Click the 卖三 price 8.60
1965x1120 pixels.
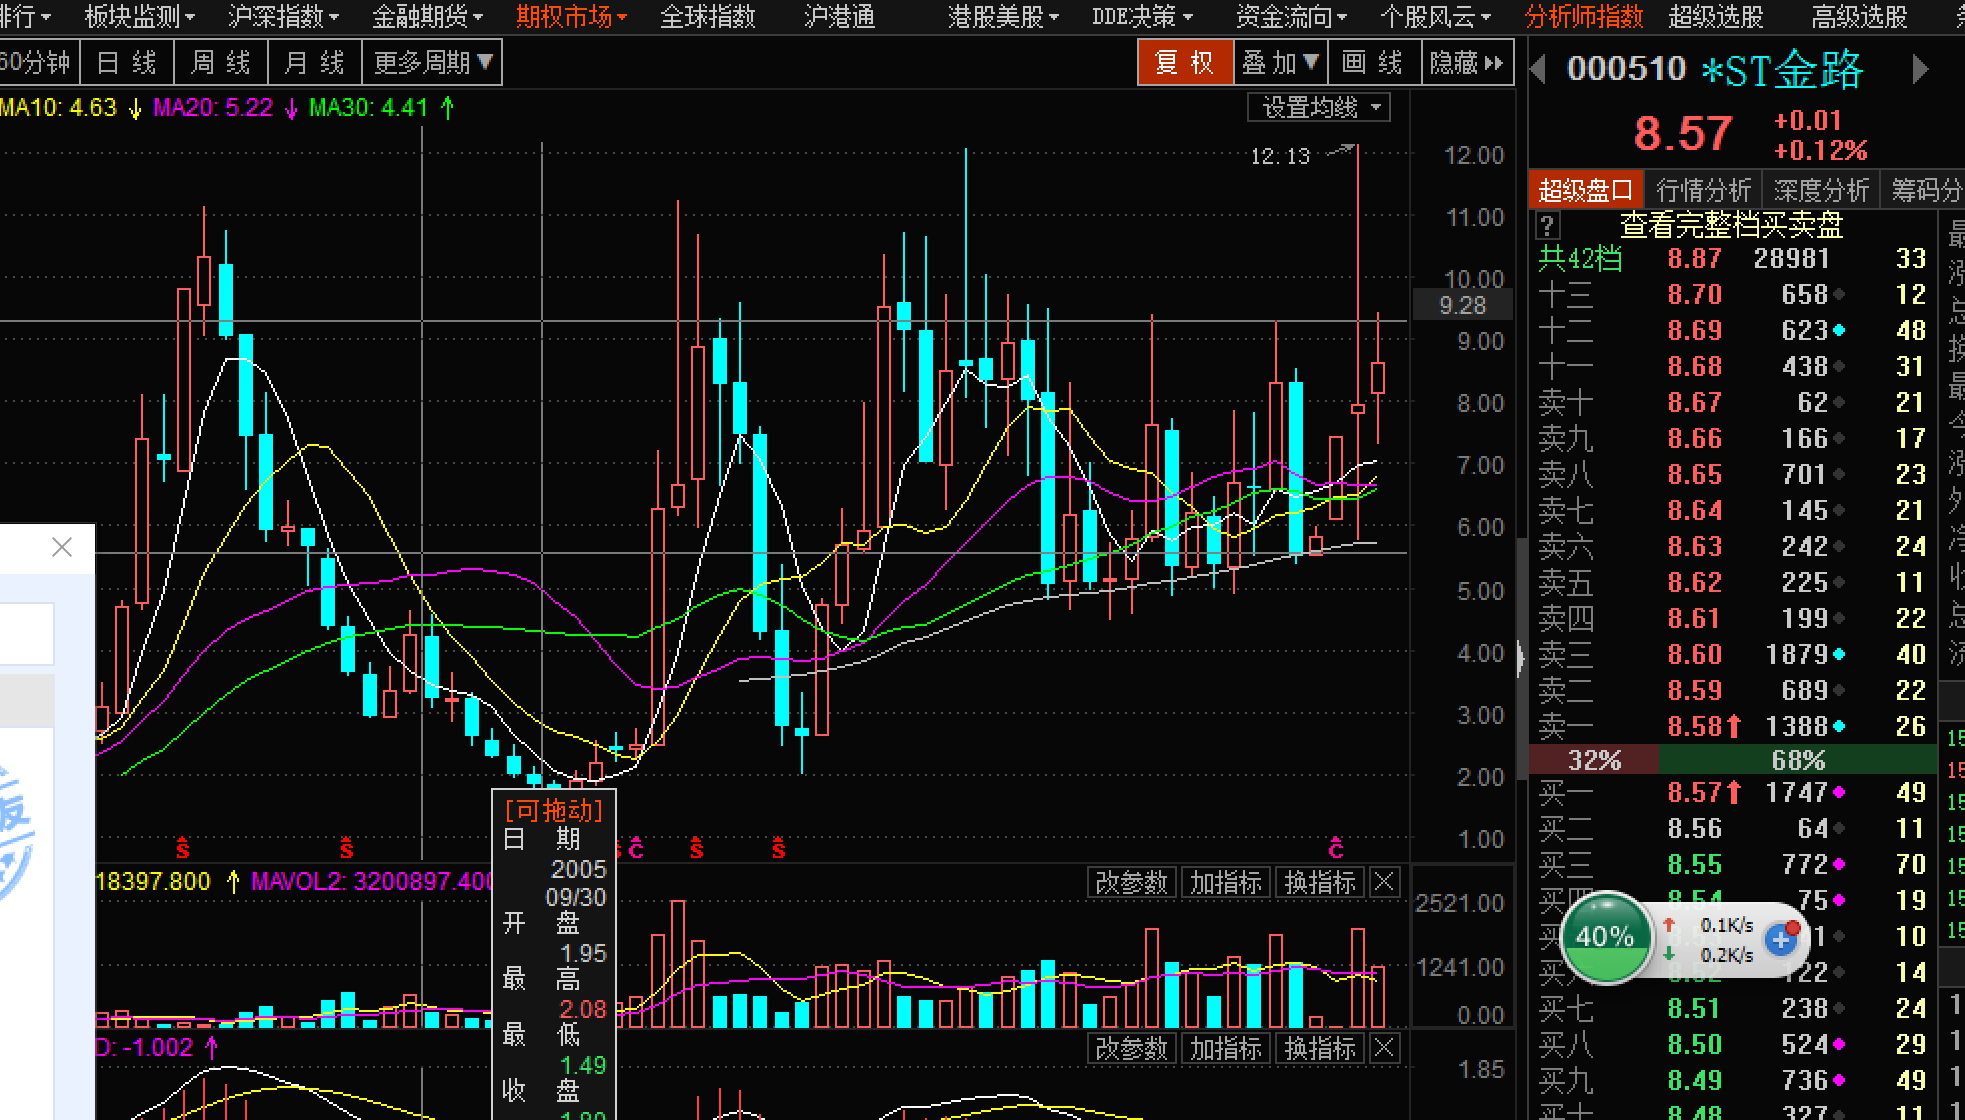(1694, 654)
